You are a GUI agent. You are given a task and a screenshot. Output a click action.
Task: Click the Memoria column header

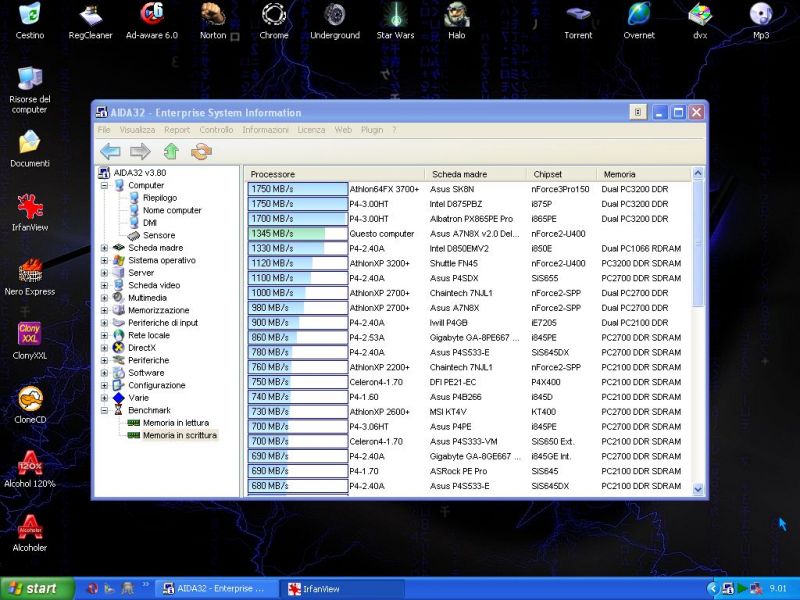pyautogui.click(x=644, y=174)
